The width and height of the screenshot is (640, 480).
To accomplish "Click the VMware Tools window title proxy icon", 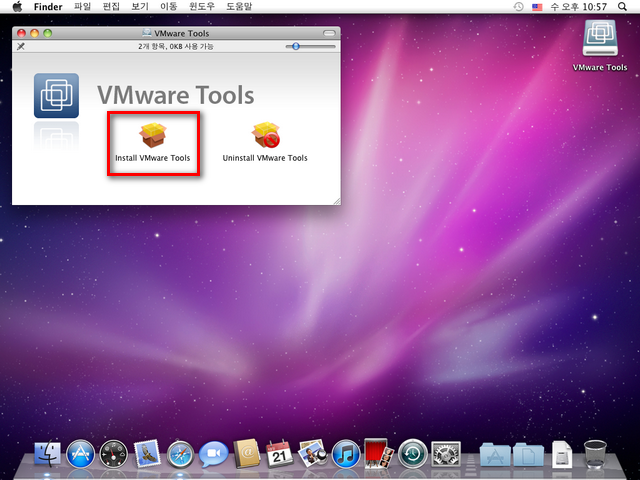I will coord(147,33).
